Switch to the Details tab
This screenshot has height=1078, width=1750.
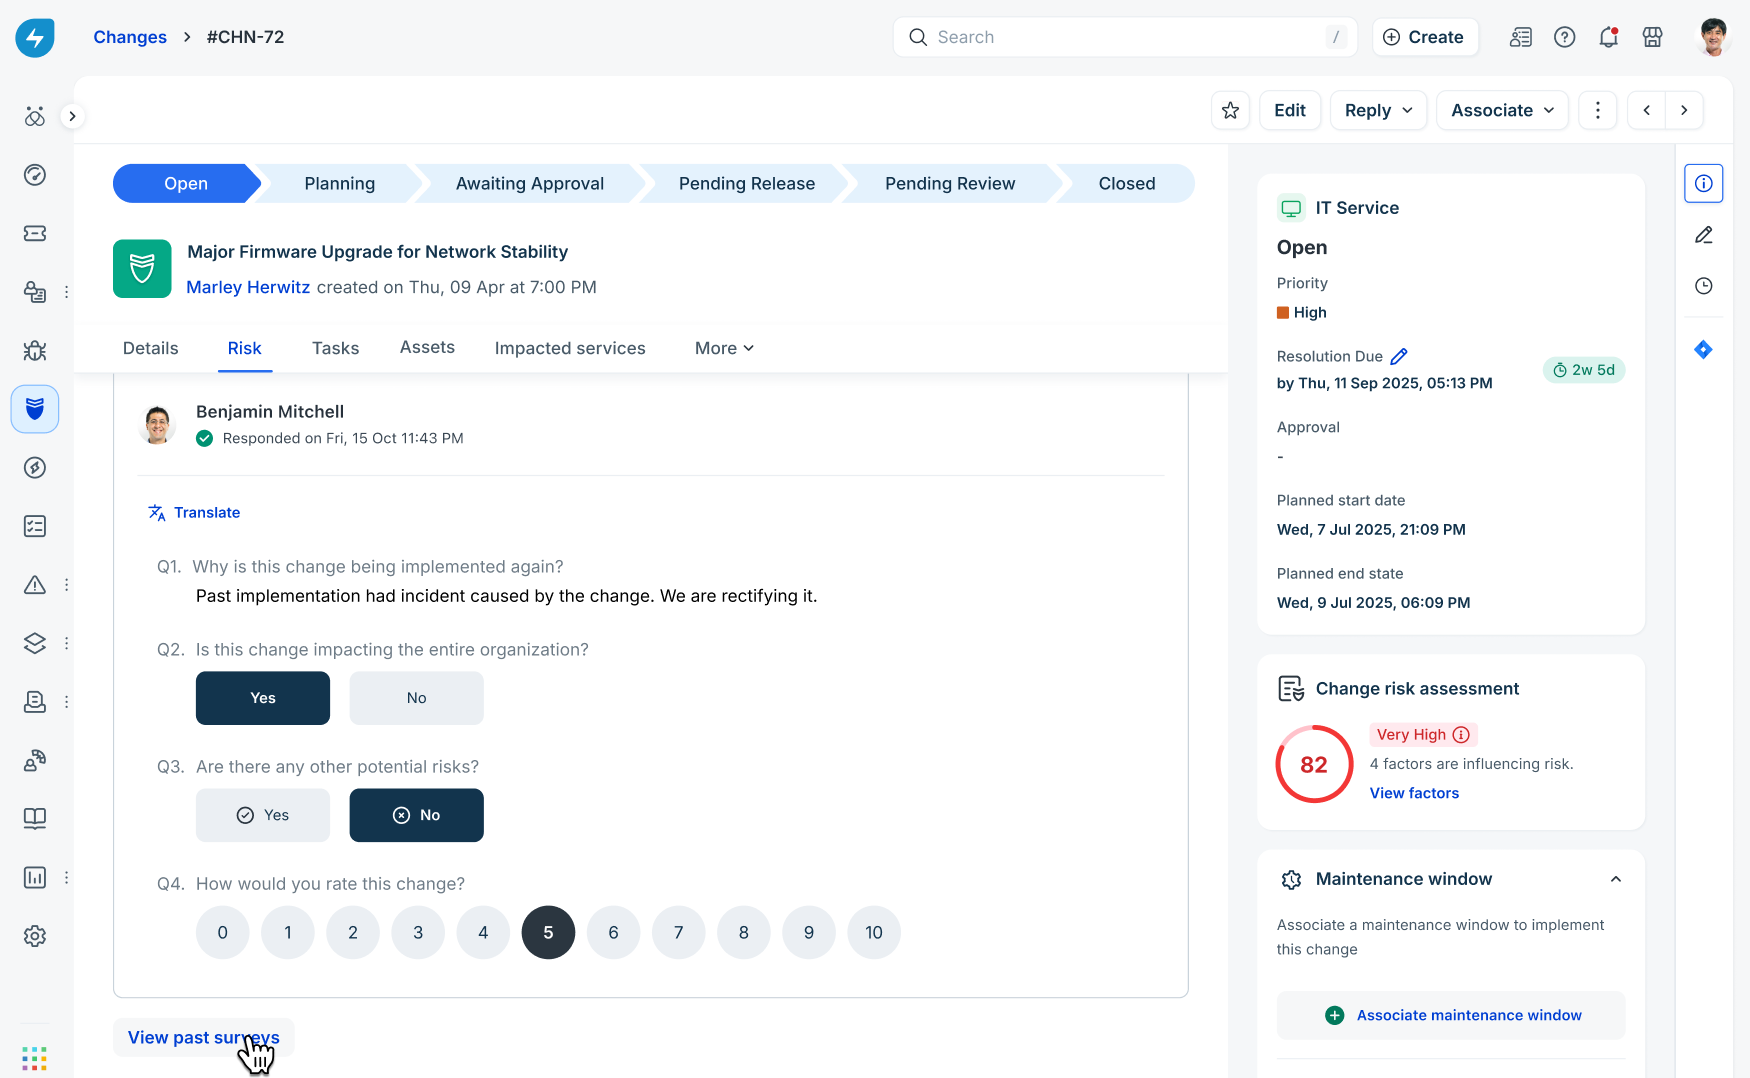(151, 348)
